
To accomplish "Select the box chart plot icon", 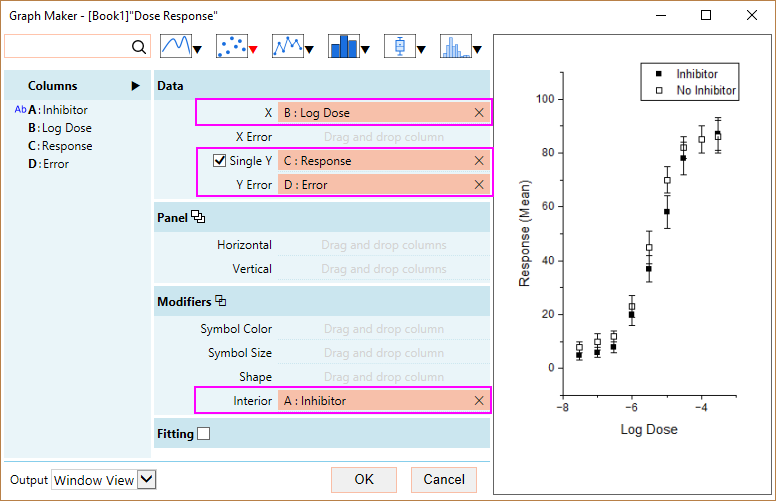I will pos(400,46).
